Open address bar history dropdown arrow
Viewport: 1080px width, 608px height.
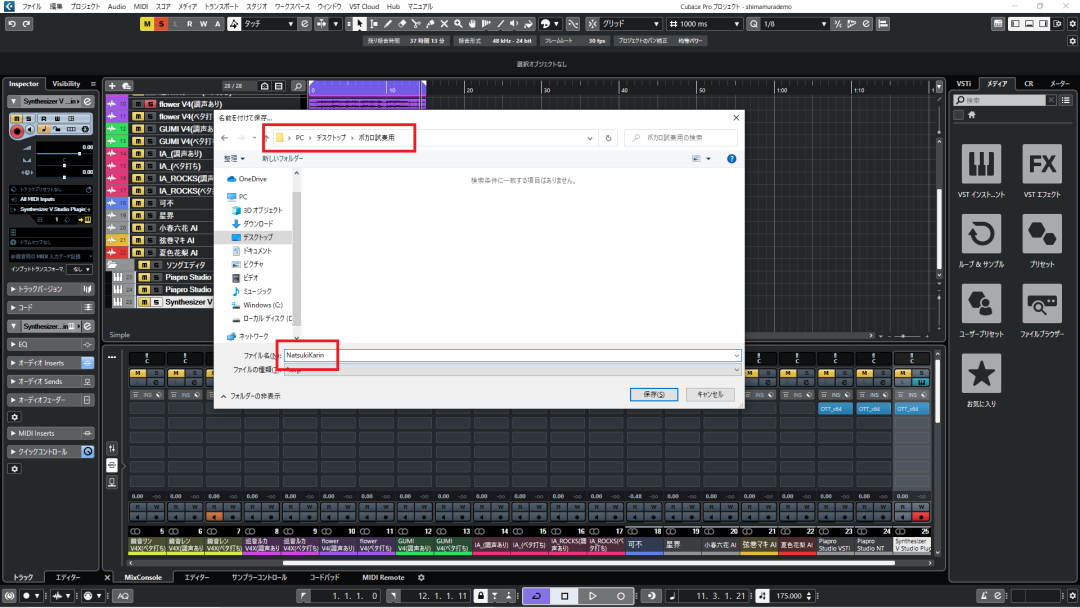tap(590, 138)
